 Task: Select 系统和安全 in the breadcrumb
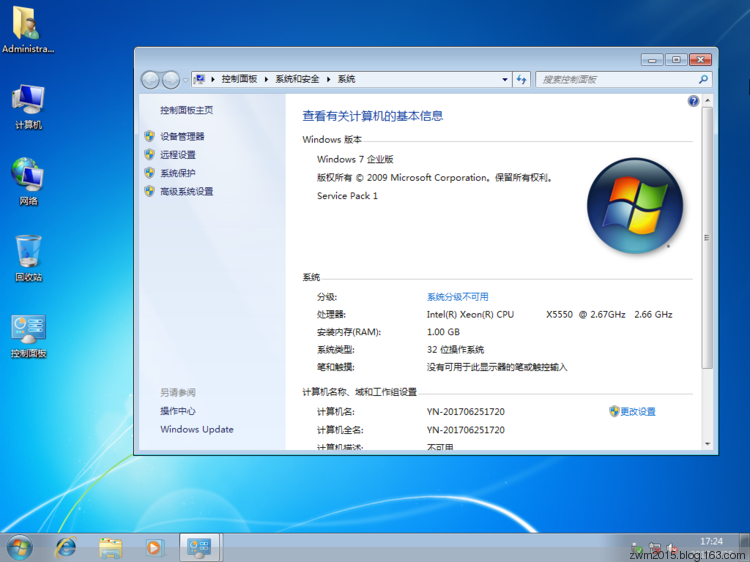297,79
